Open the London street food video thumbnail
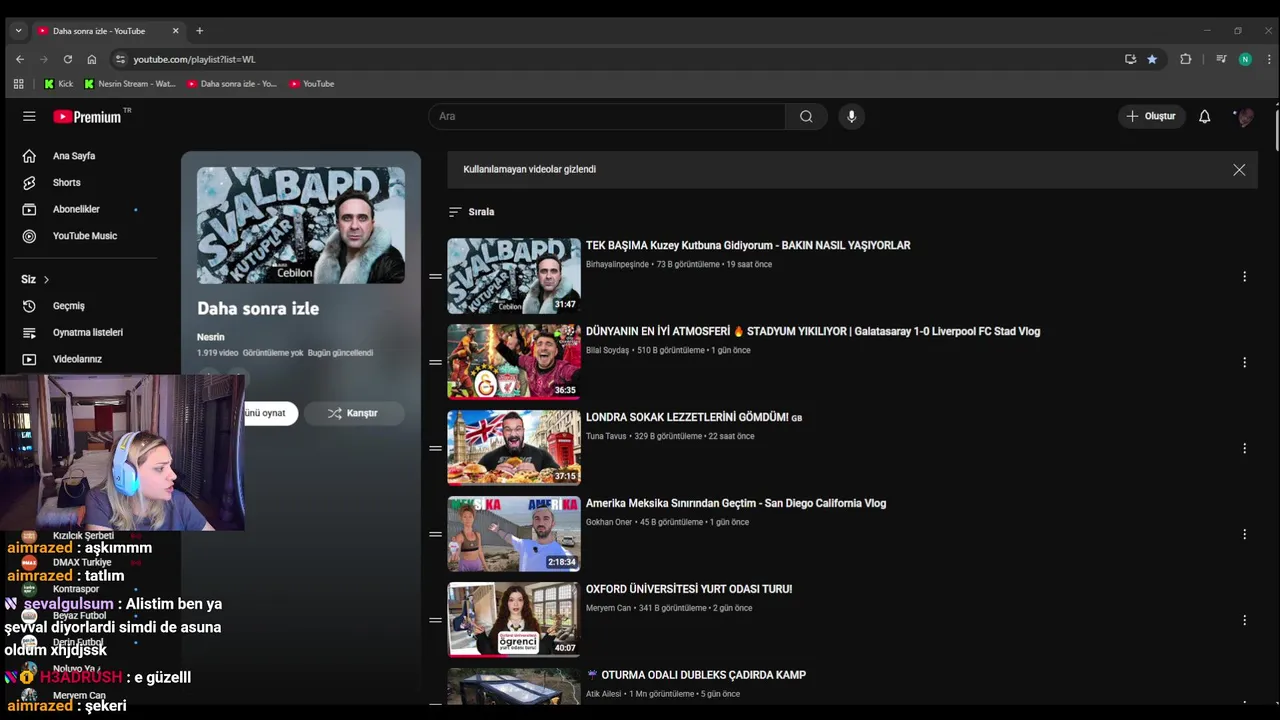 coord(514,448)
